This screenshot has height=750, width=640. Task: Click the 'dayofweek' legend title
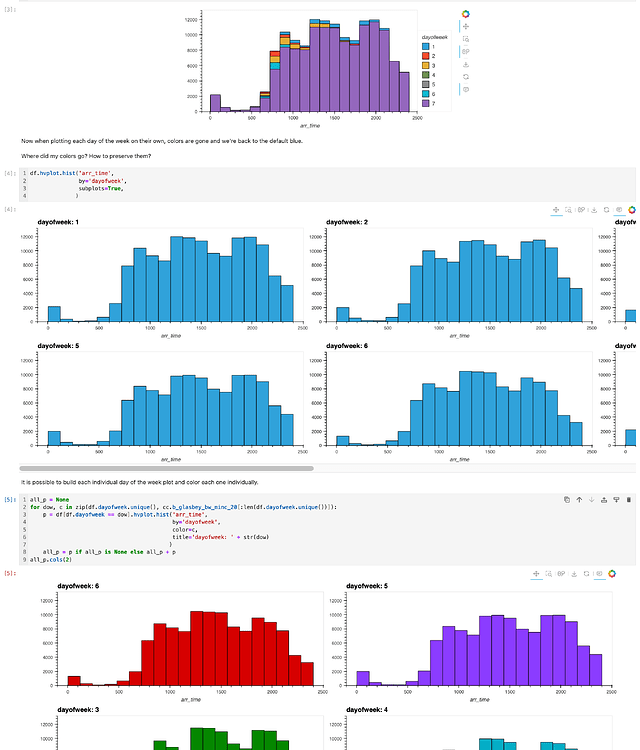point(434,37)
